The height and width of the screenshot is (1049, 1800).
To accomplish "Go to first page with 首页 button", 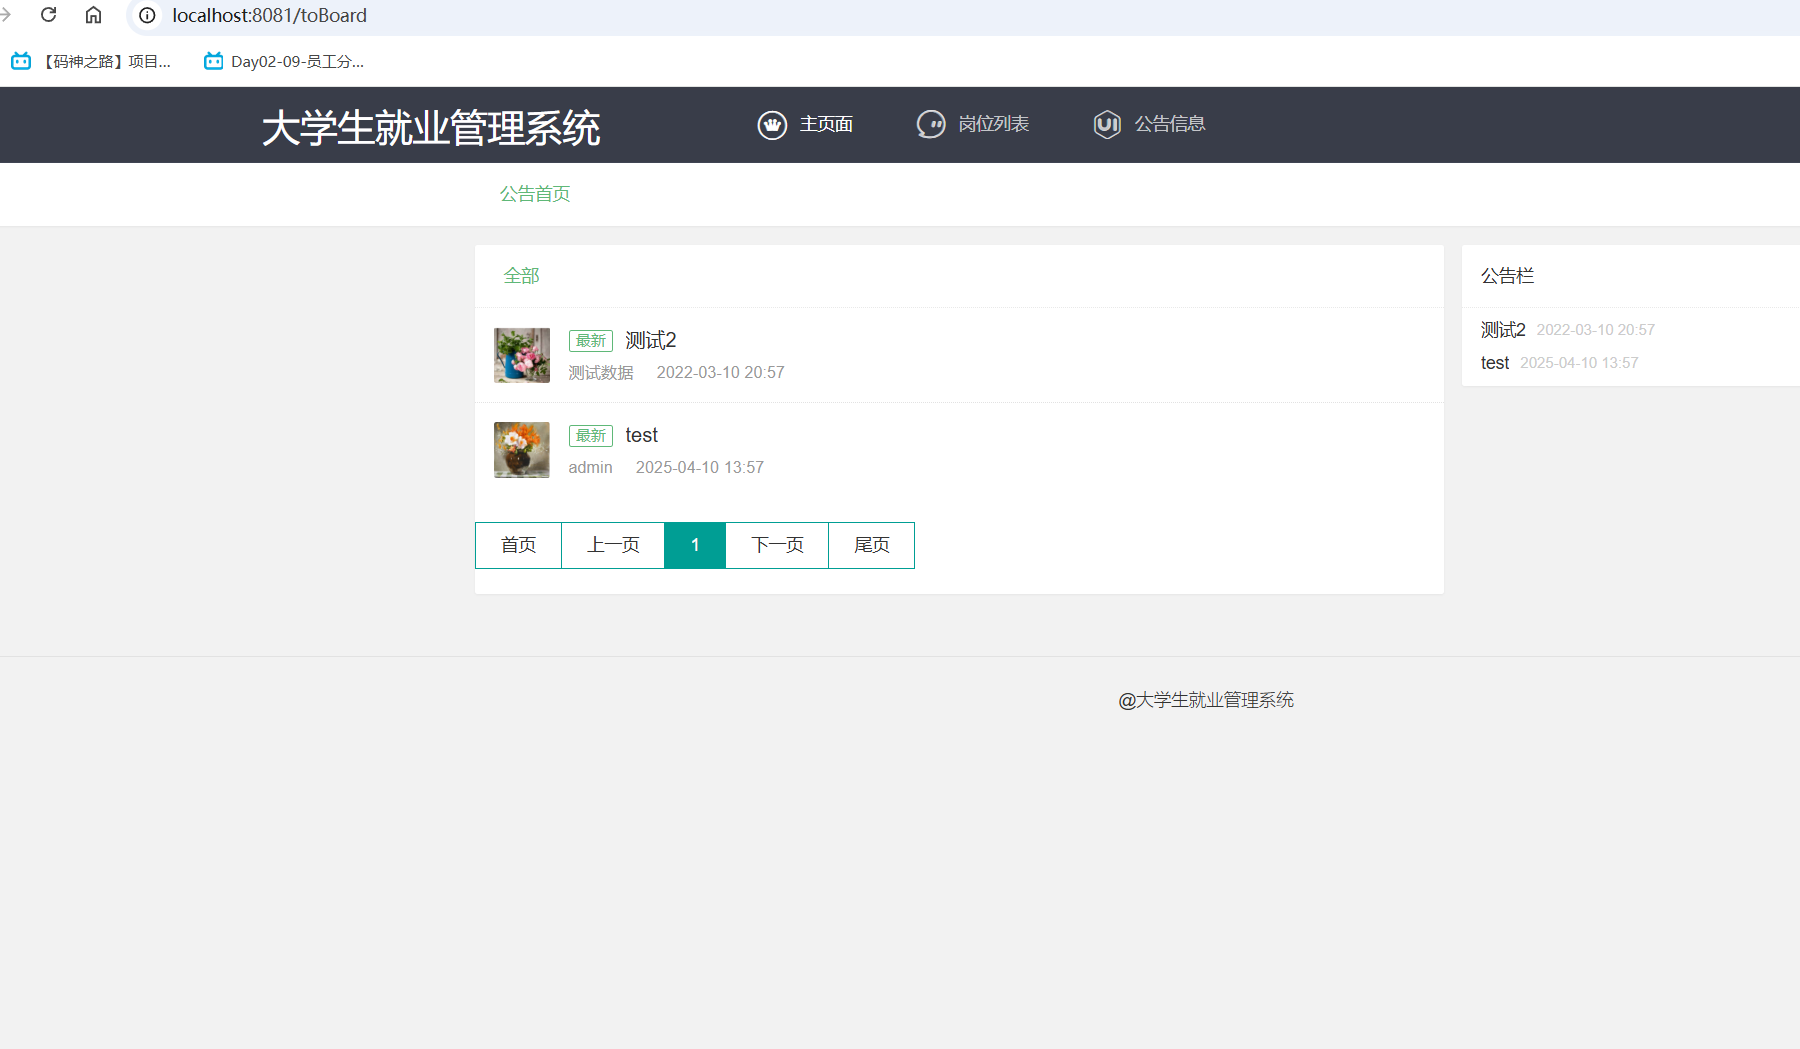I will click(x=518, y=545).
